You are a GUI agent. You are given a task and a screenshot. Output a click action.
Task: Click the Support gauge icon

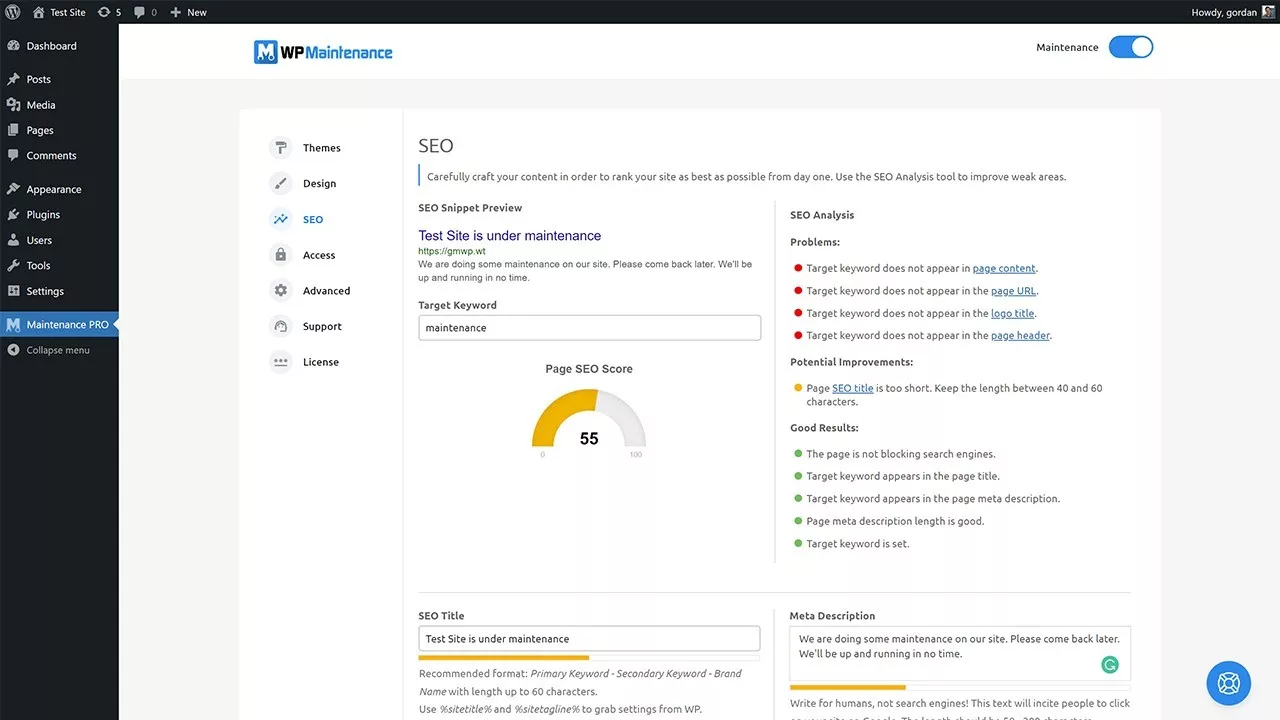281,327
